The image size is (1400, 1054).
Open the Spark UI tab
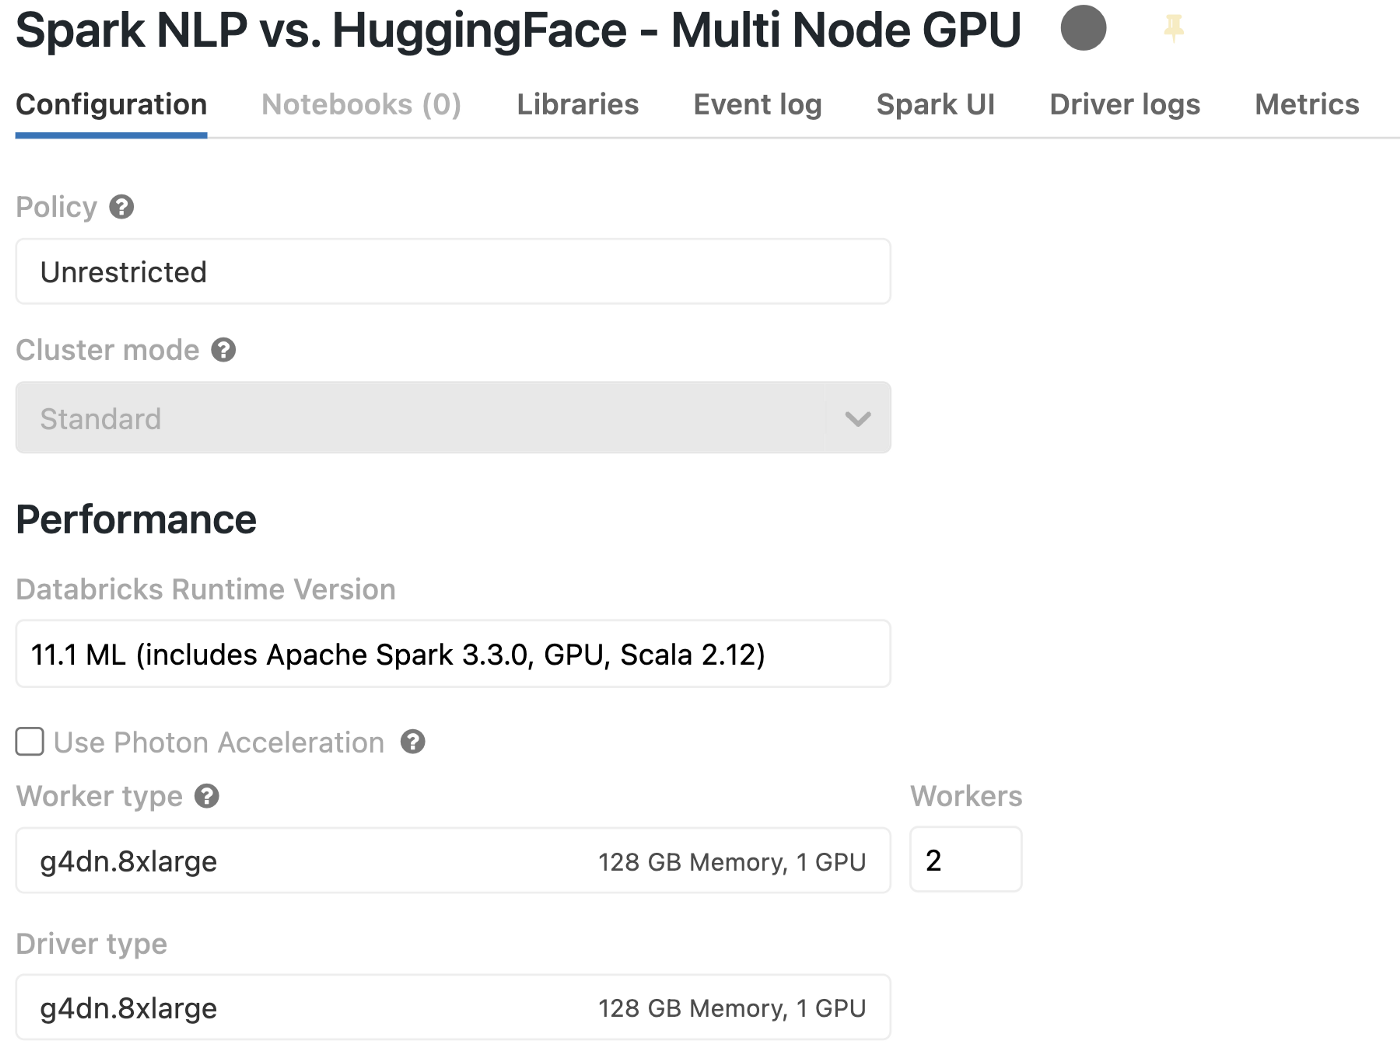935,105
